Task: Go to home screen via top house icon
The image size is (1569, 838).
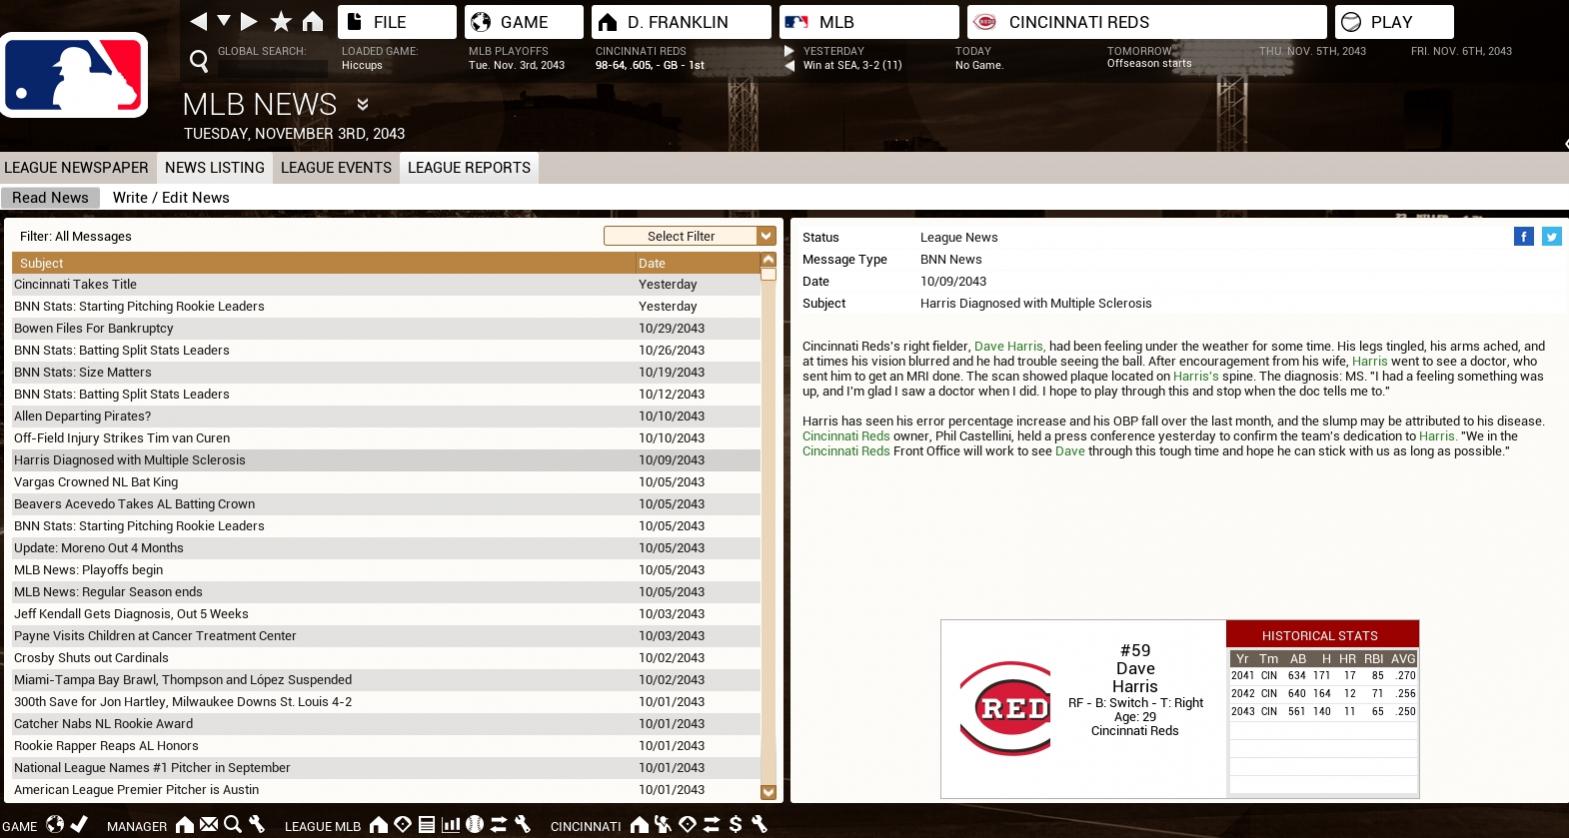Action: 313,21
